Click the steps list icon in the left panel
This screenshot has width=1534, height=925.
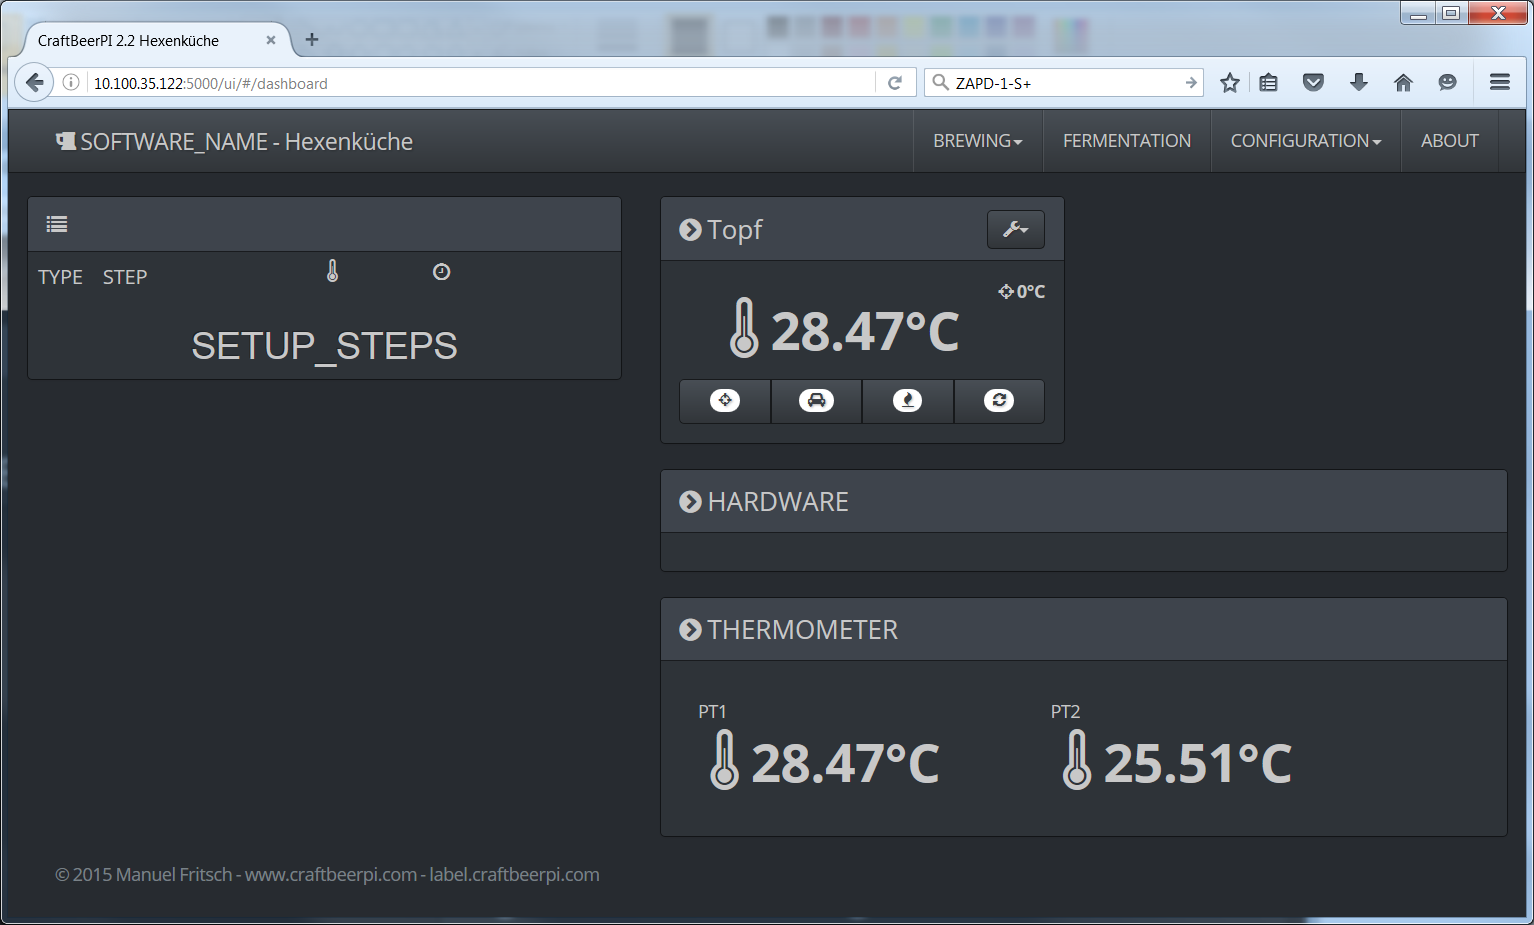pyautogui.click(x=57, y=224)
